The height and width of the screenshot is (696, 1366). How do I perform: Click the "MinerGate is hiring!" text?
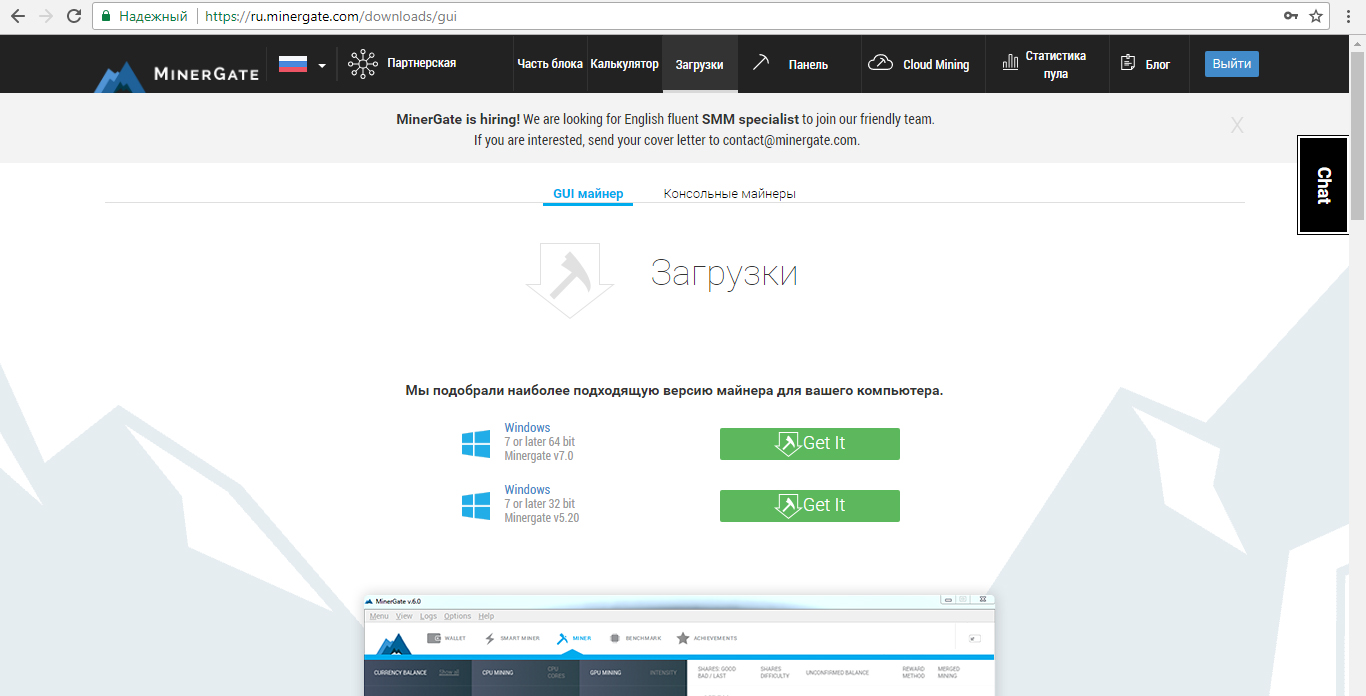tap(458, 119)
